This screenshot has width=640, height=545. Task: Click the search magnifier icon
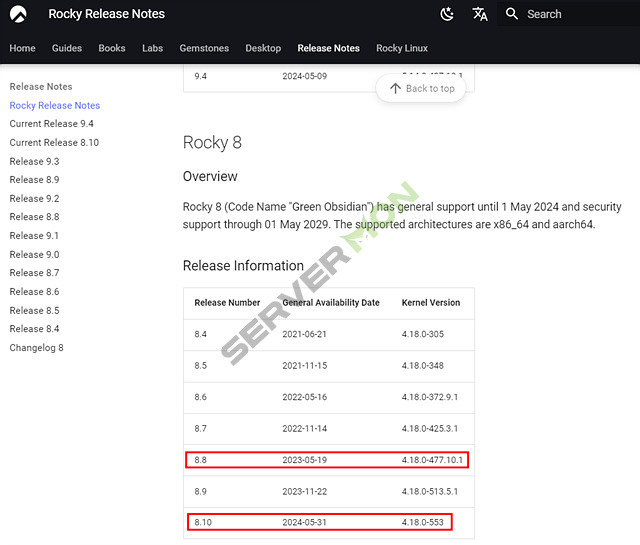click(511, 14)
